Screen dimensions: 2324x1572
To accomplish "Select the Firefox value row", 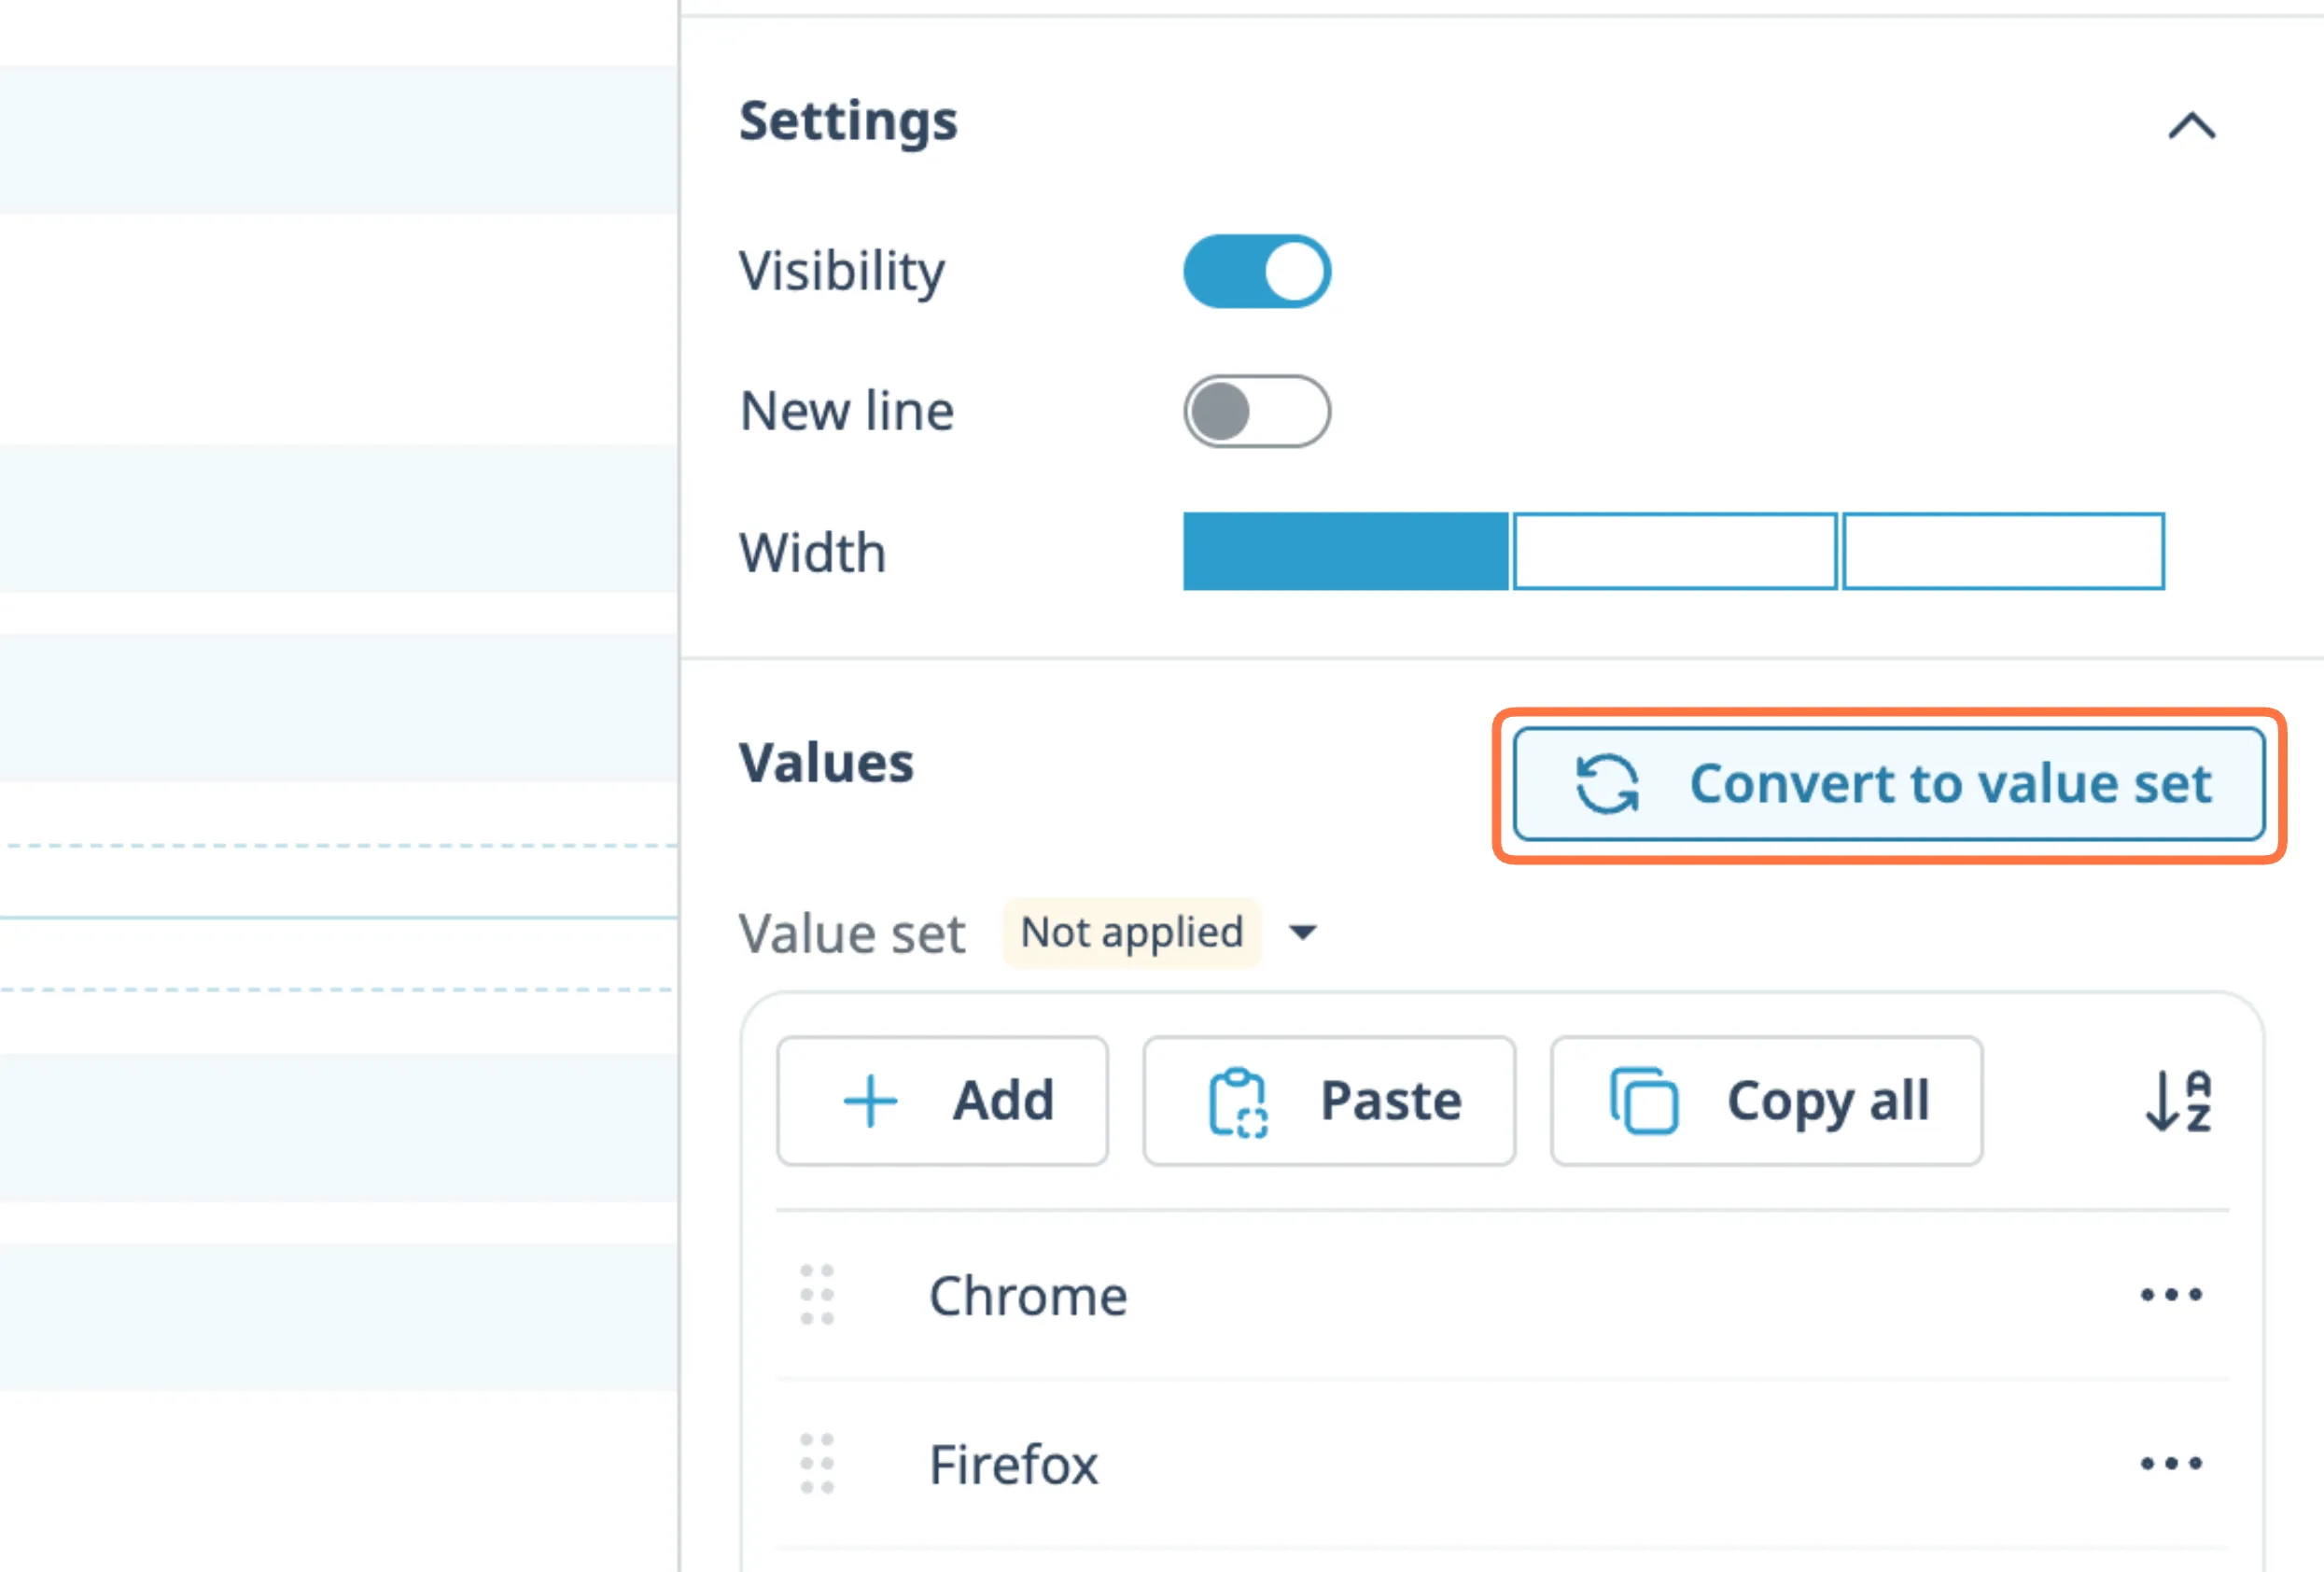I will (x=1013, y=1464).
